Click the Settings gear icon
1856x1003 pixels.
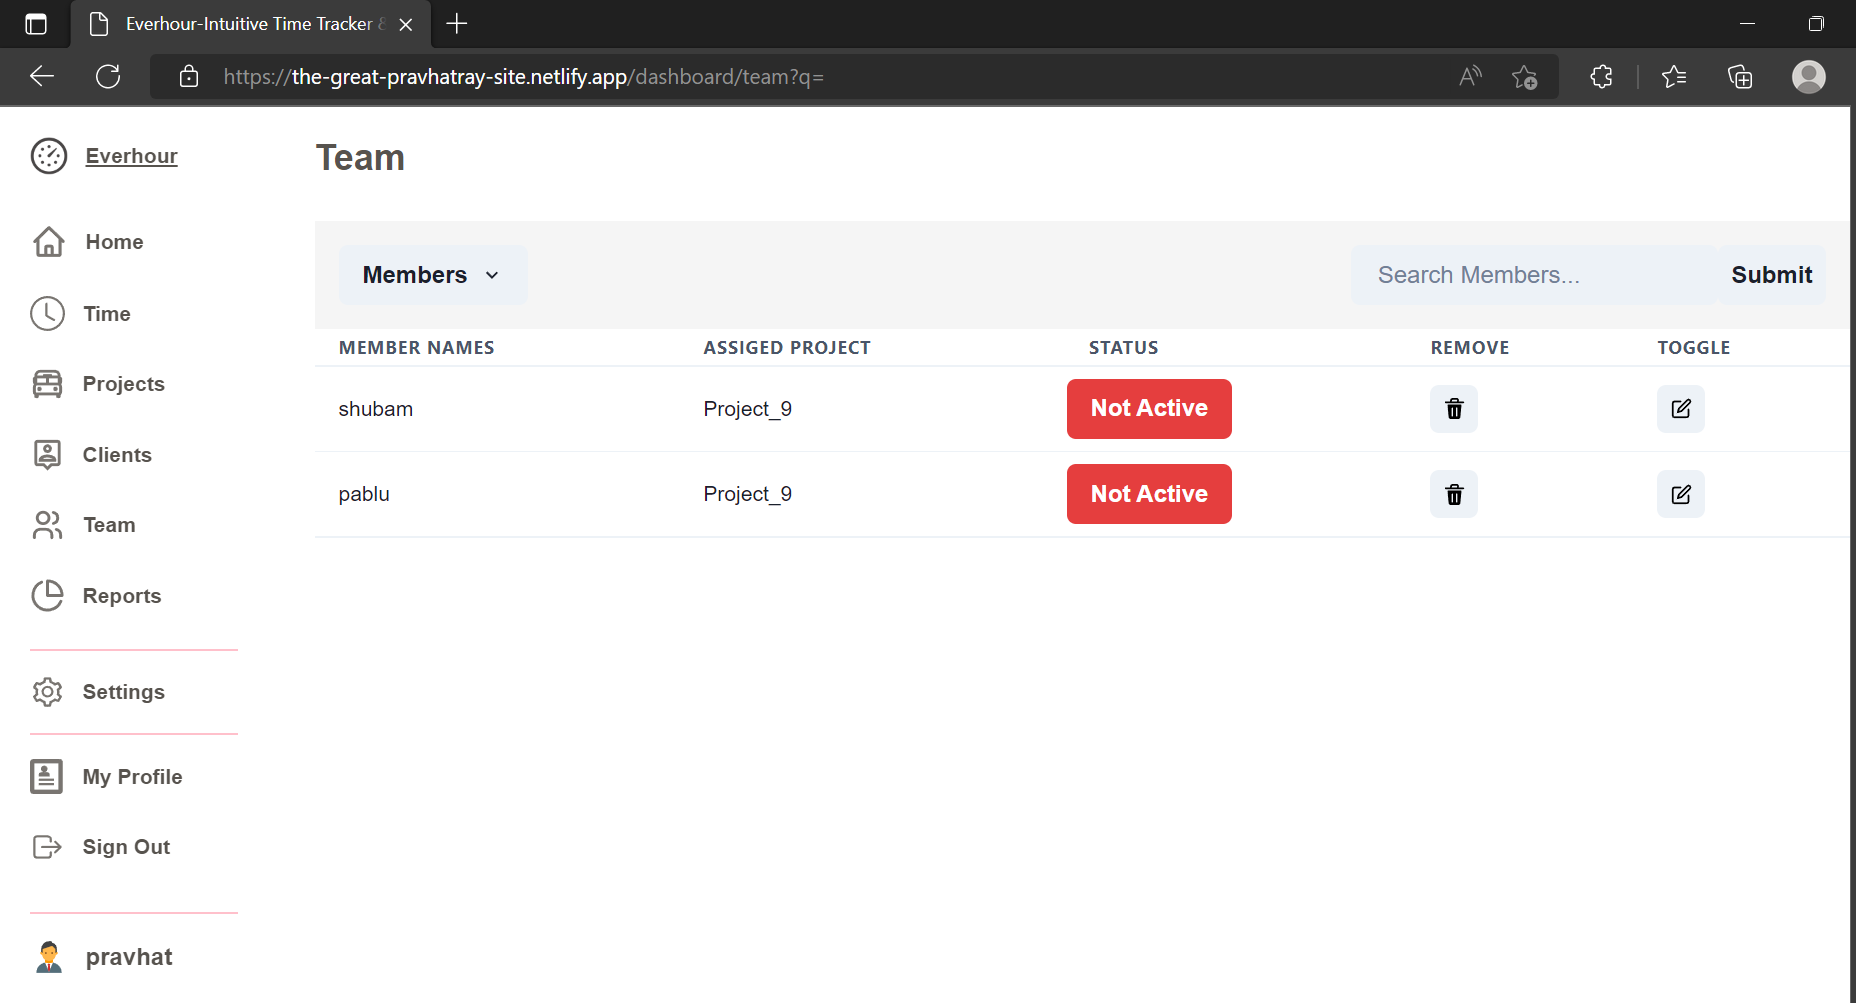pyautogui.click(x=48, y=692)
